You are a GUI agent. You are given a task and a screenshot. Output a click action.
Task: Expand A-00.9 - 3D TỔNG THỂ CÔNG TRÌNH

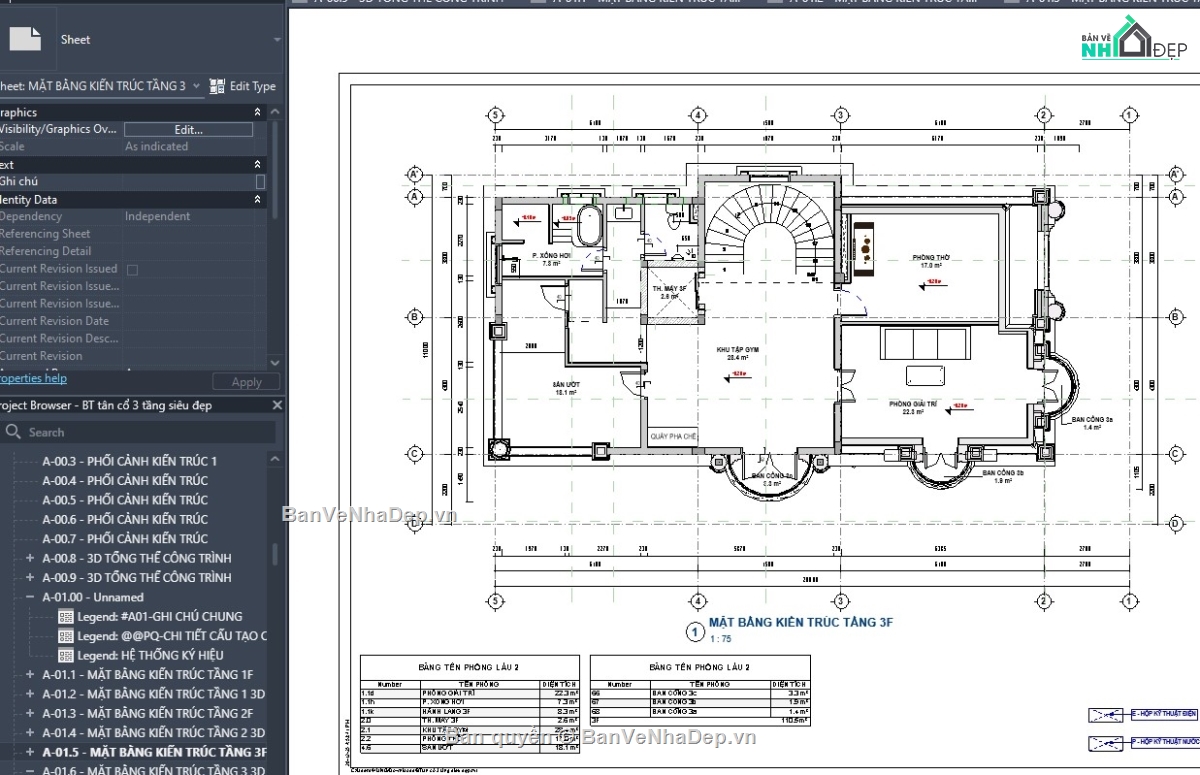click(30, 578)
